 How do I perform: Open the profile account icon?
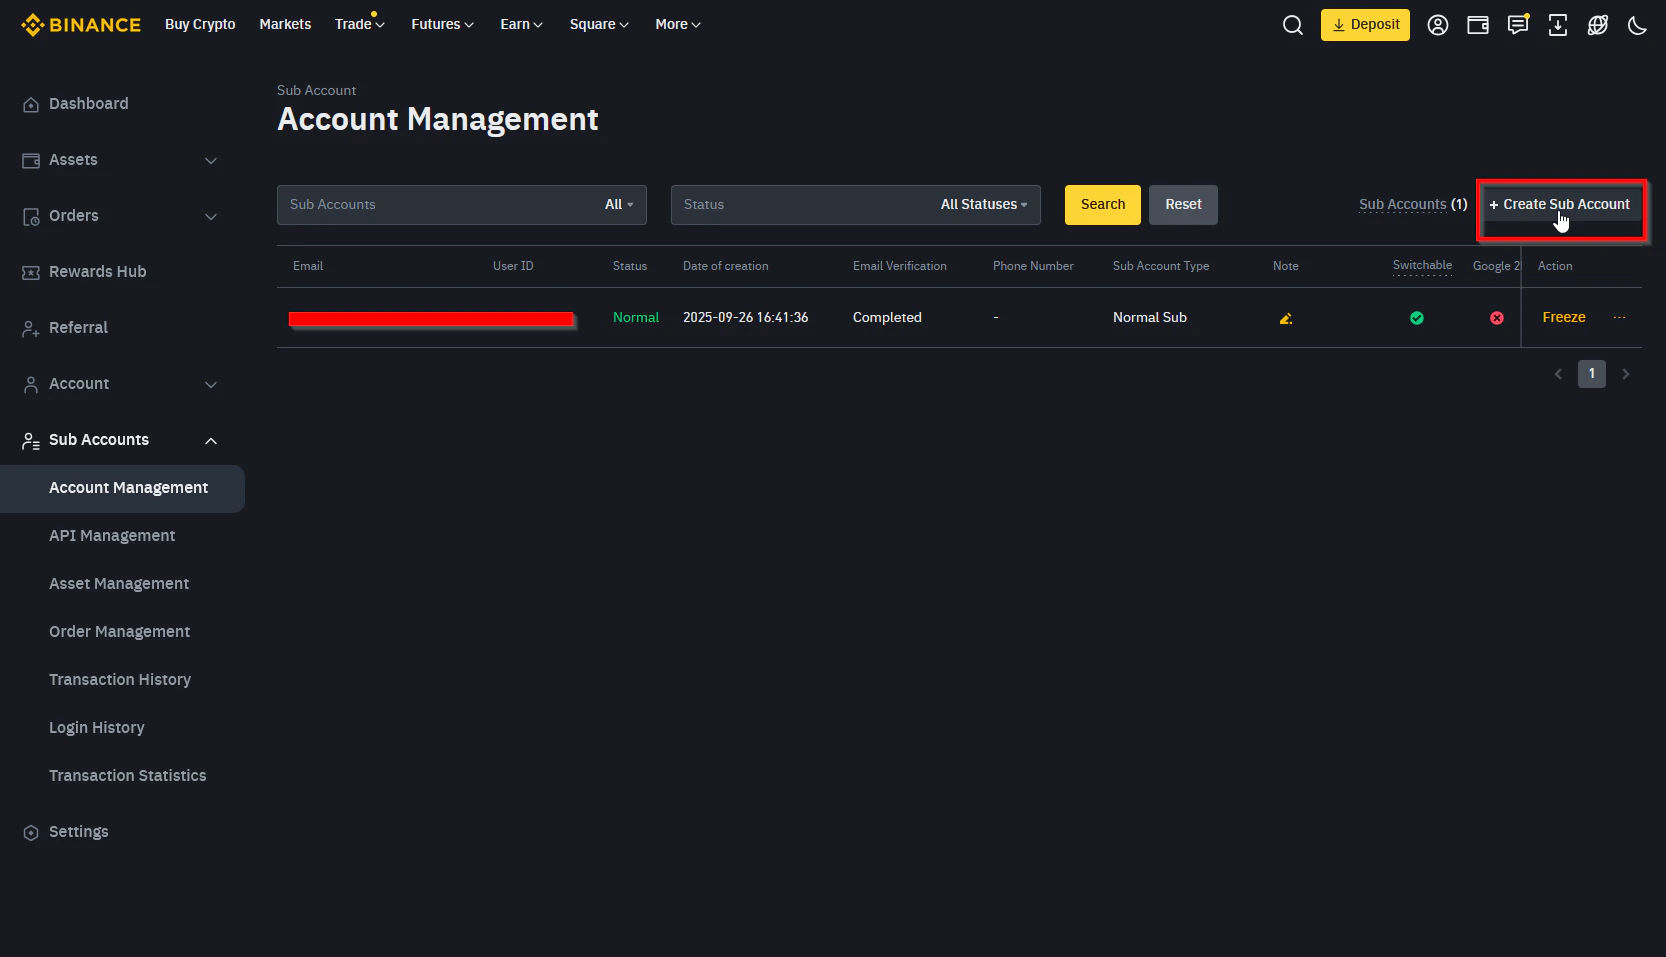click(x=1437, y=24)
